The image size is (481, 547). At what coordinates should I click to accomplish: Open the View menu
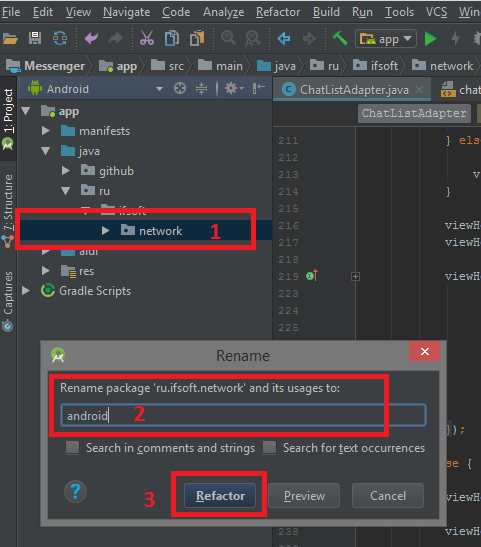tap(78, 12)
